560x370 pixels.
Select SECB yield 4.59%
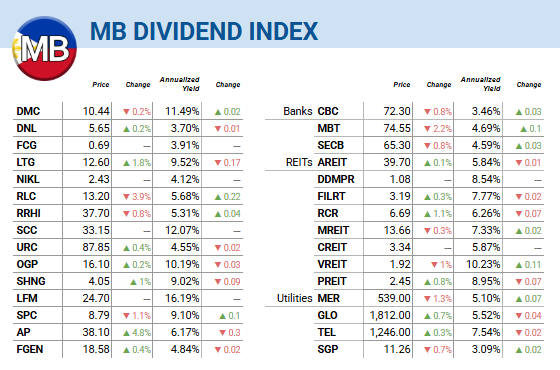pyautogui.click(x=486, y=145)
